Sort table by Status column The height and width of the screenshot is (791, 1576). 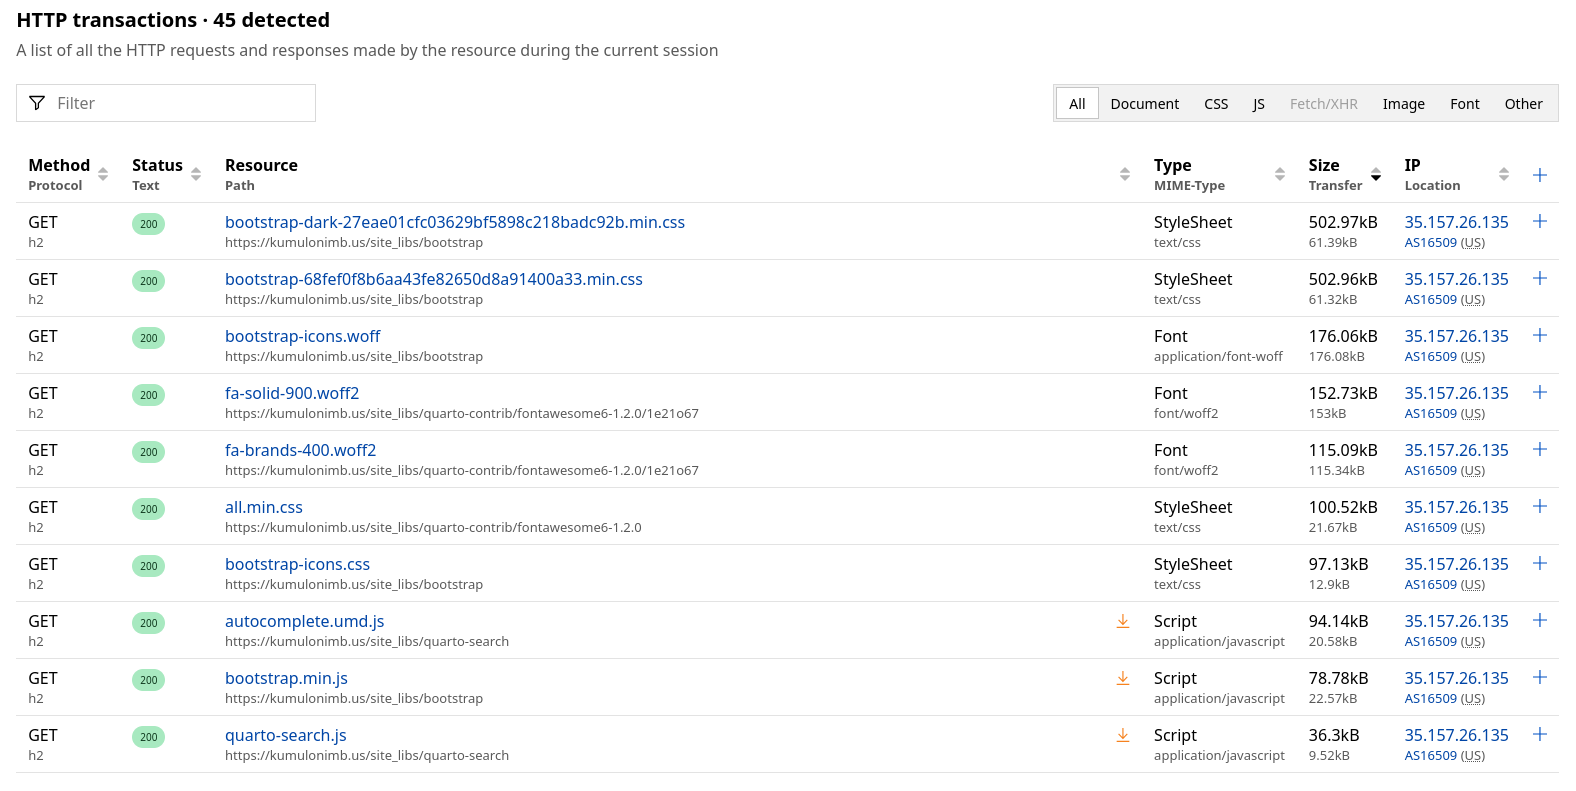click(x=196, y=175)
